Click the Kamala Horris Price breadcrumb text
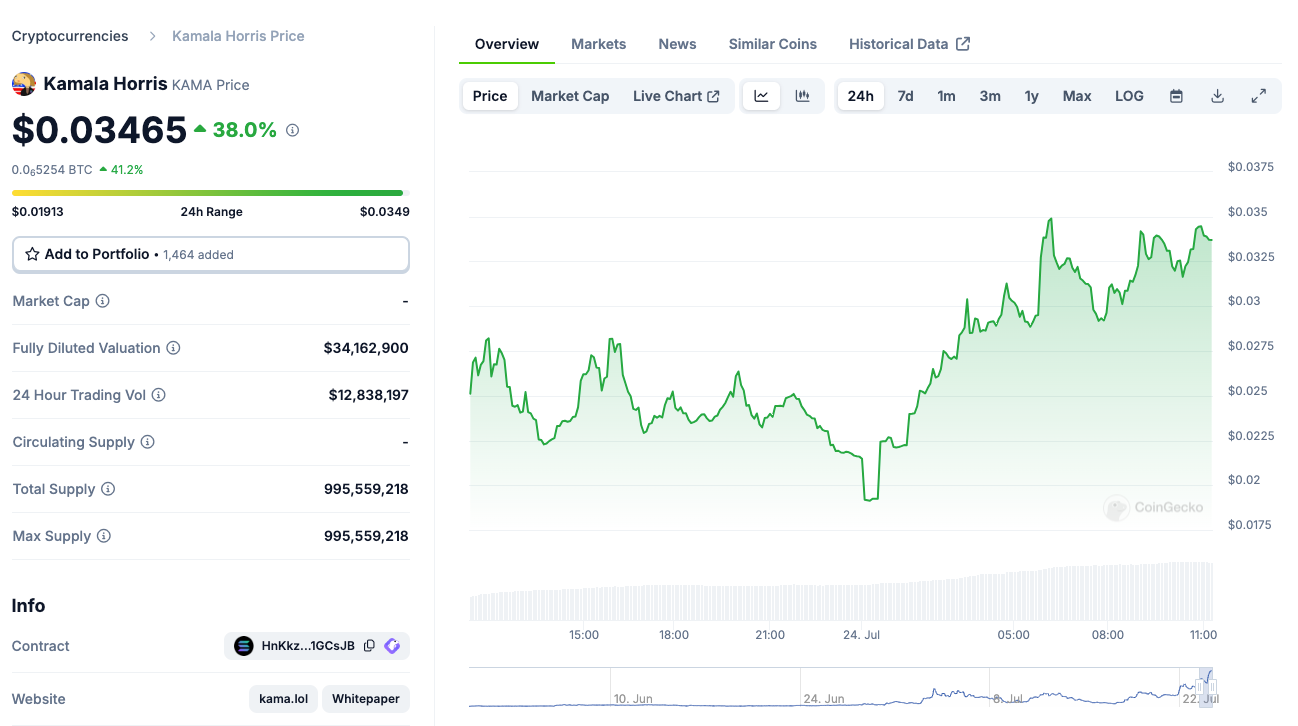 coord(238,36)
